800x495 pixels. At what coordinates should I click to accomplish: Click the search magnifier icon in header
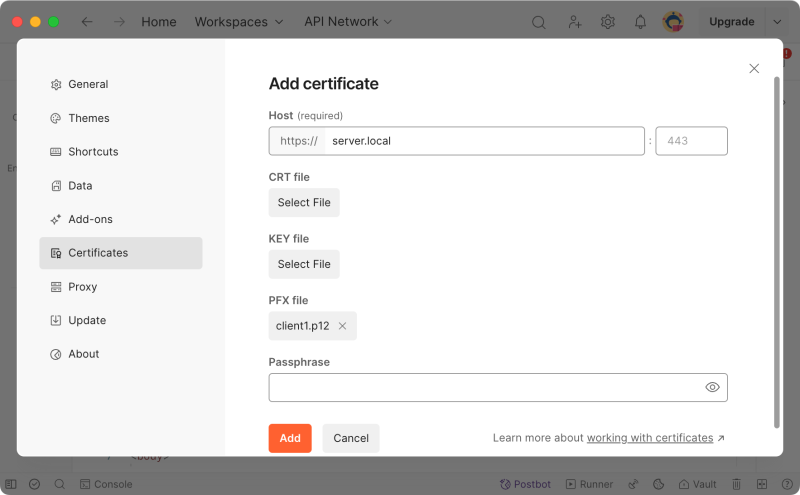tap(538, 22)
